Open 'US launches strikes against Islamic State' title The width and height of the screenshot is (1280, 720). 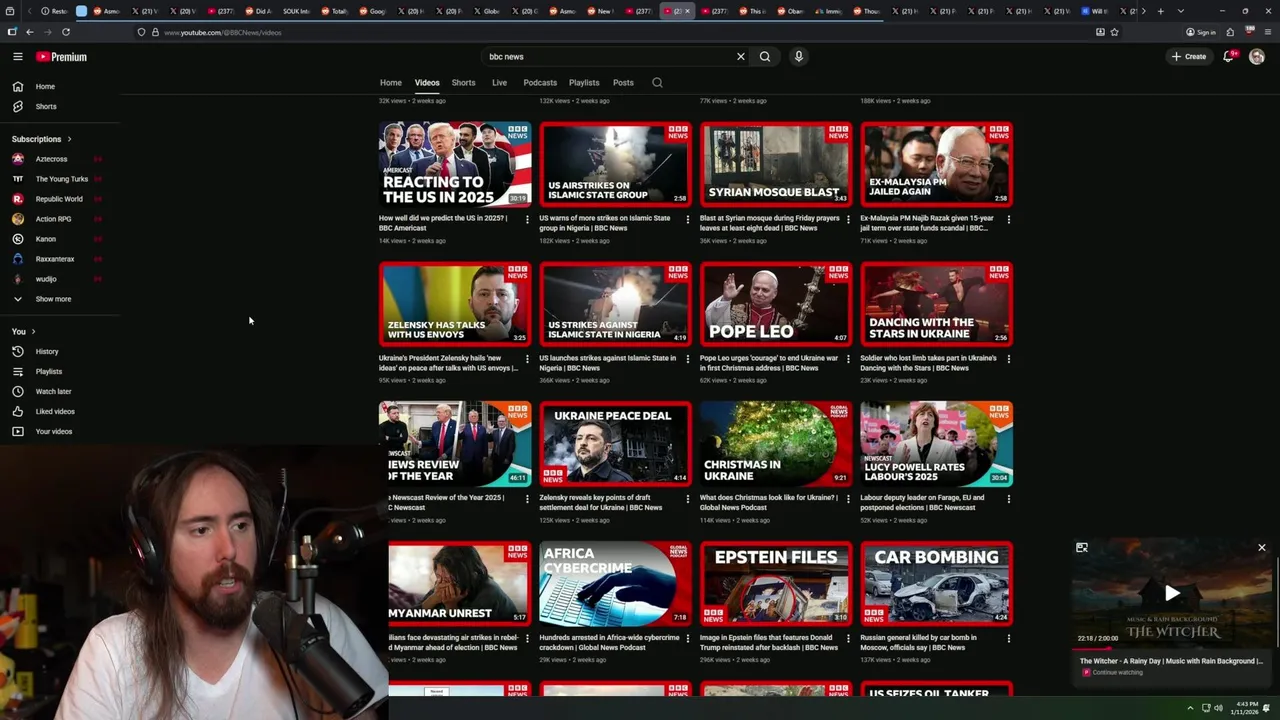click(608, 363)
